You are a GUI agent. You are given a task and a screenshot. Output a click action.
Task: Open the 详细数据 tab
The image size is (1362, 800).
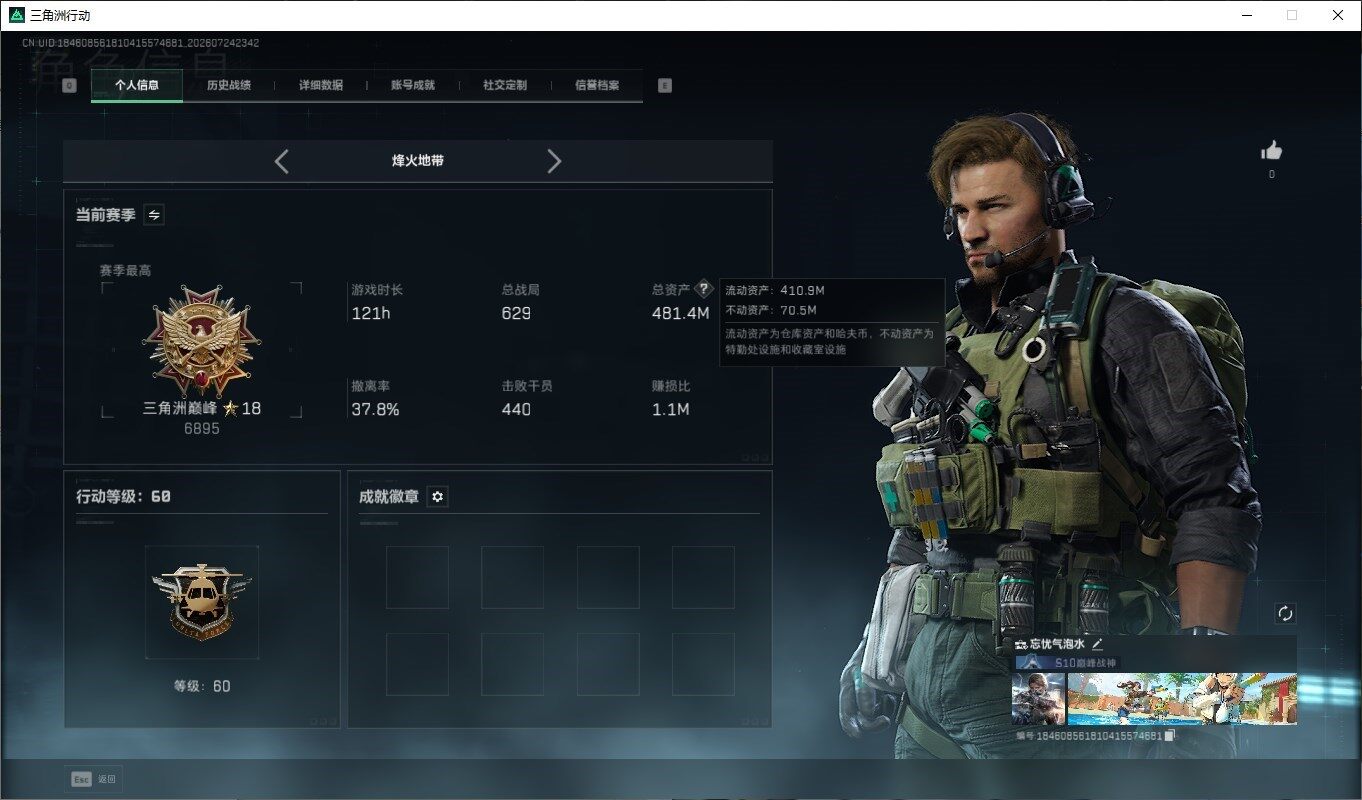[x=321, y=85]
